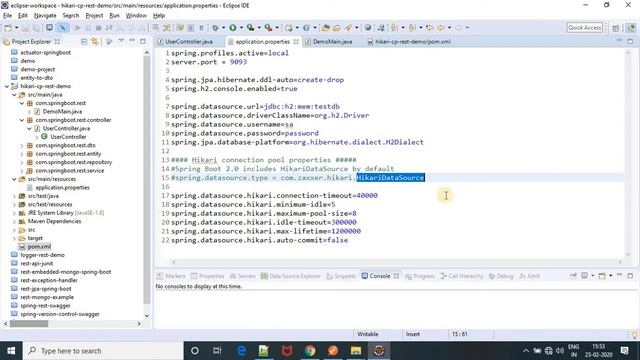Expand the com.springboot.rest.dto package

[22, 145]
